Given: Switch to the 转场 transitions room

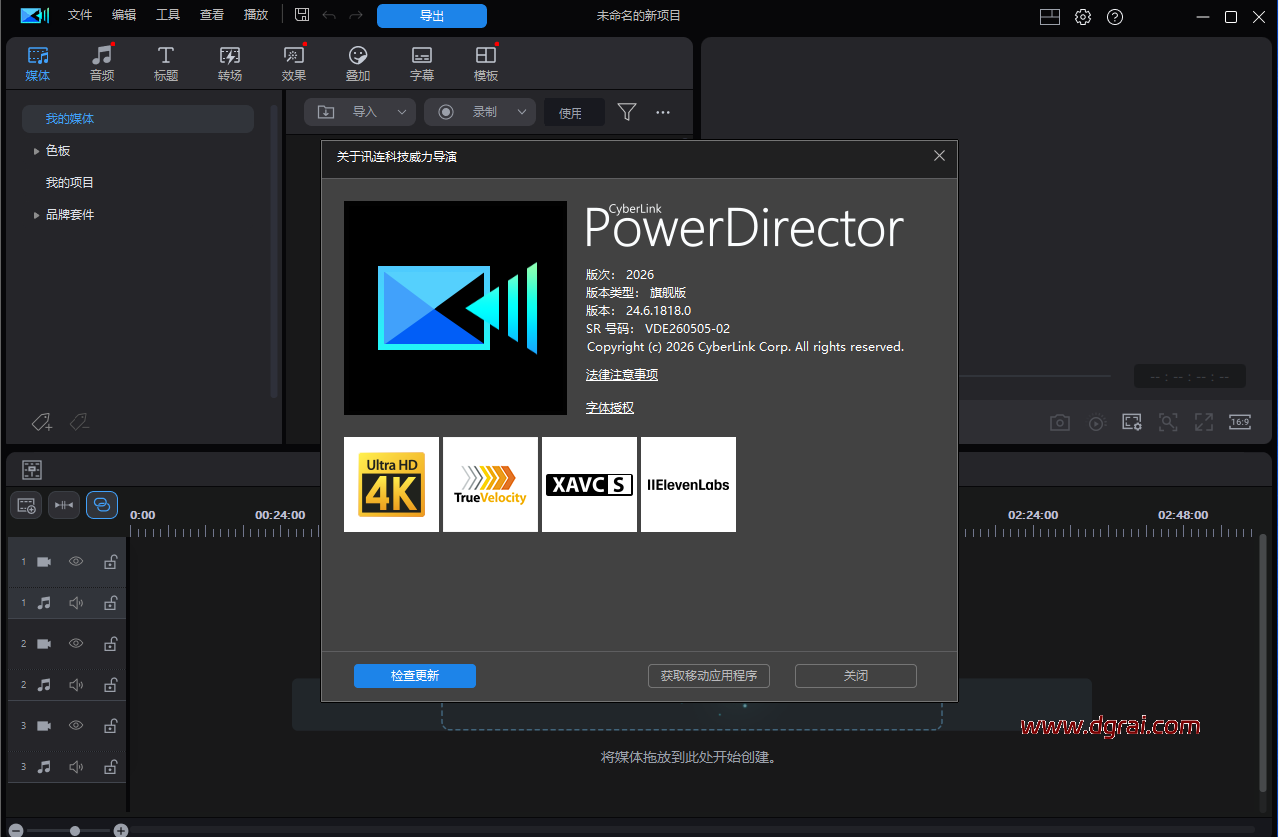Looking at the screenshot, I should (230, 64).
